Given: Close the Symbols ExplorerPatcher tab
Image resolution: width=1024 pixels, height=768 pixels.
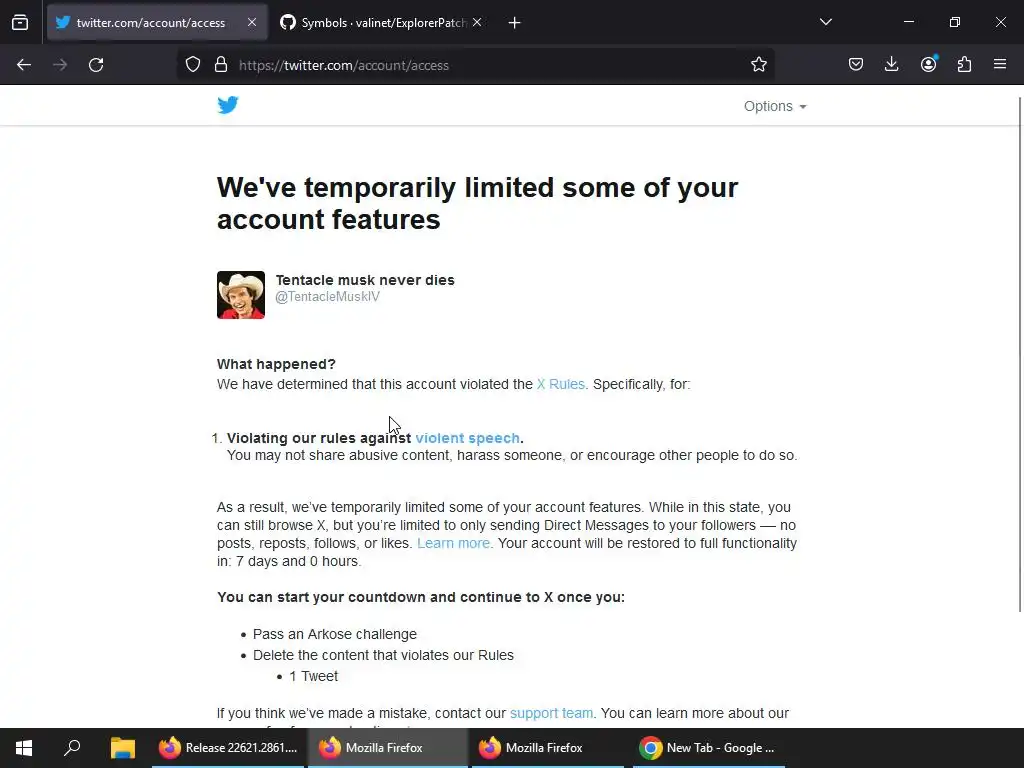Looking at the screenshot, I should 477,22.
